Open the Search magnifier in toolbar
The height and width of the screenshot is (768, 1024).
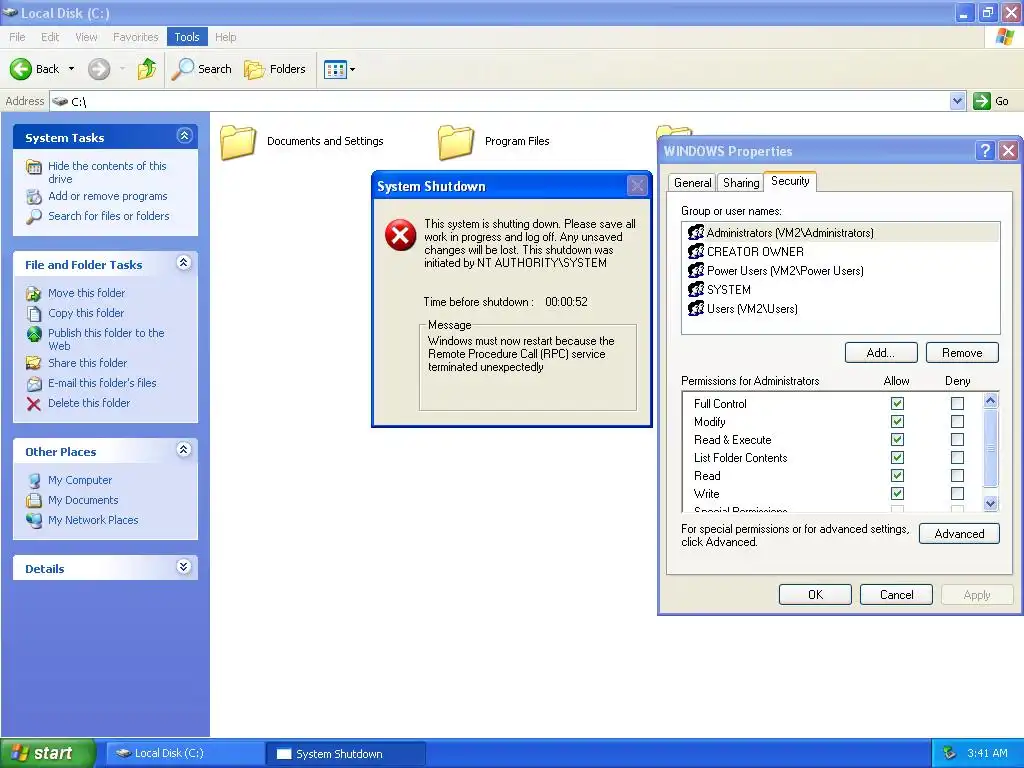(x=182, y=69)
